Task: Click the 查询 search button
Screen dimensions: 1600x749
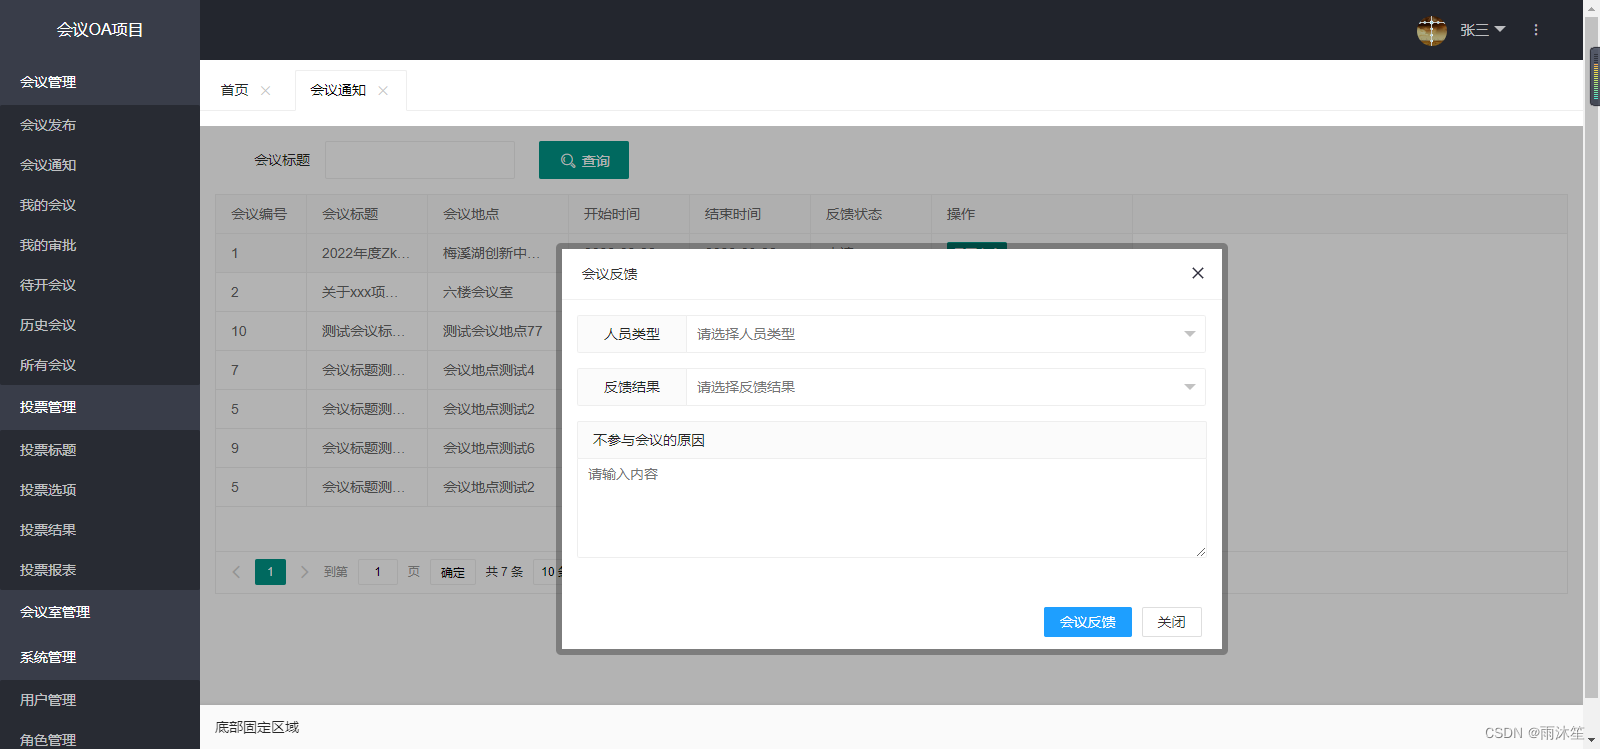Action: tap(584, 160)
